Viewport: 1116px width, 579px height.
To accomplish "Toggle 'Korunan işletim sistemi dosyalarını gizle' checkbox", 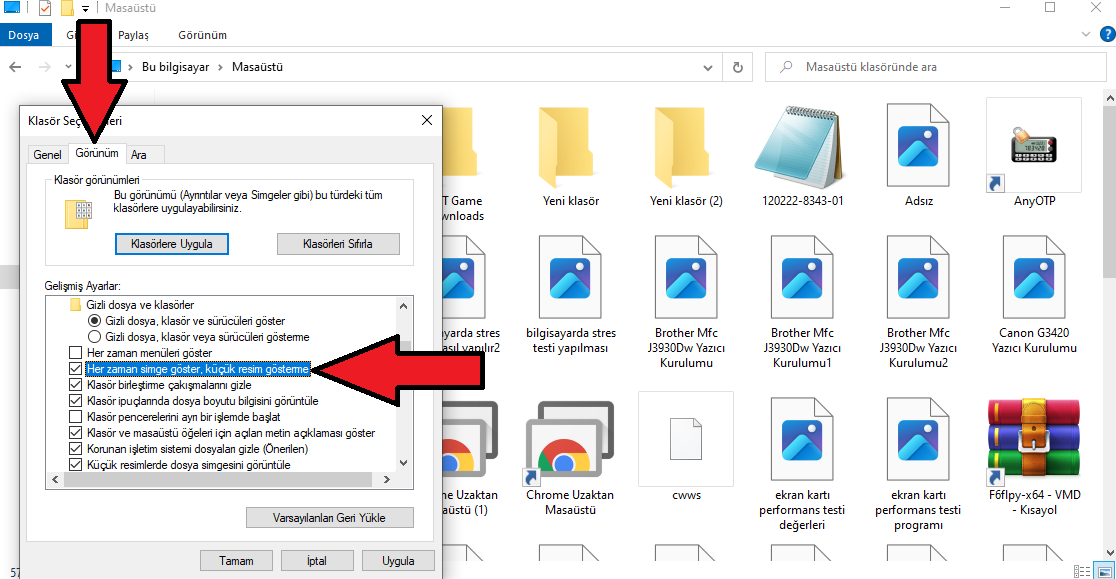I will (x=75, y=449).
